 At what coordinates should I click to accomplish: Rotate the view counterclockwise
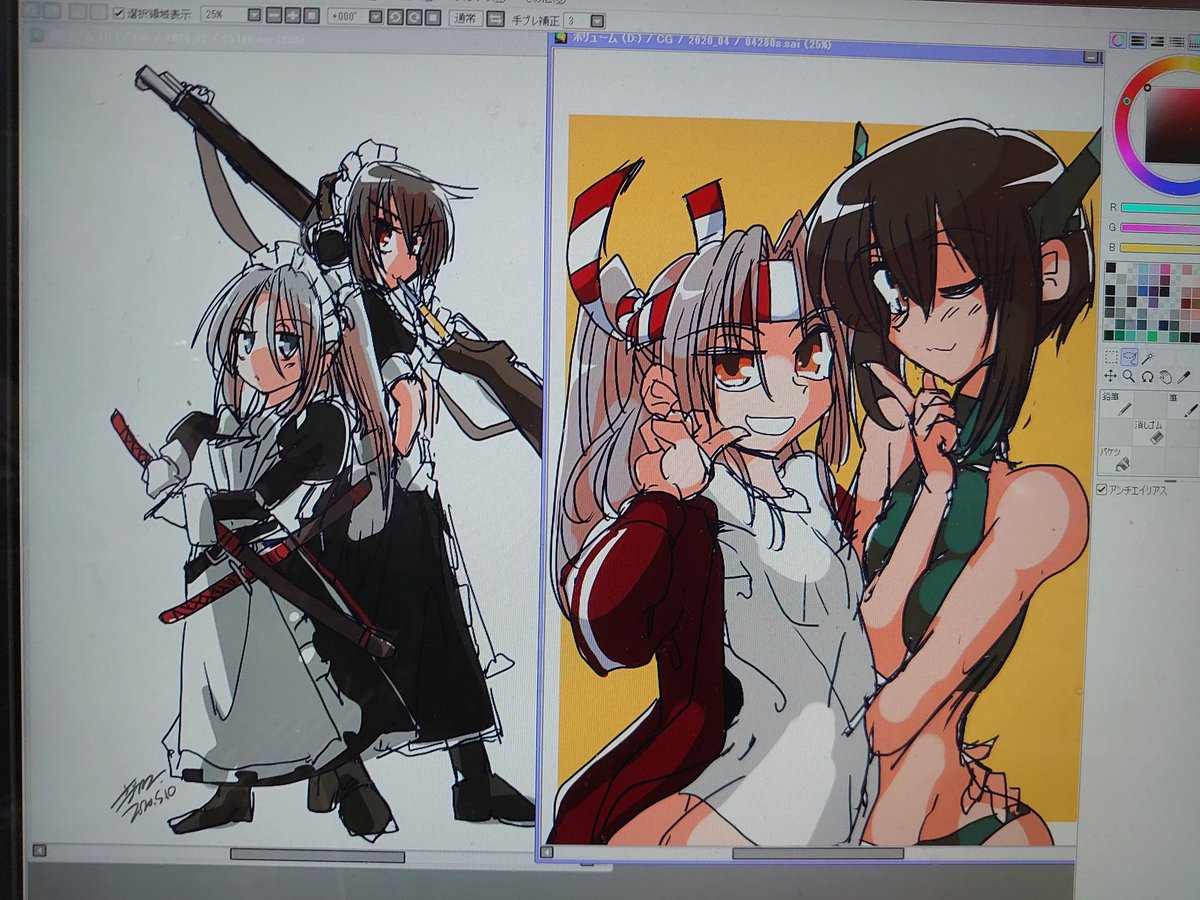click(395, 16)
